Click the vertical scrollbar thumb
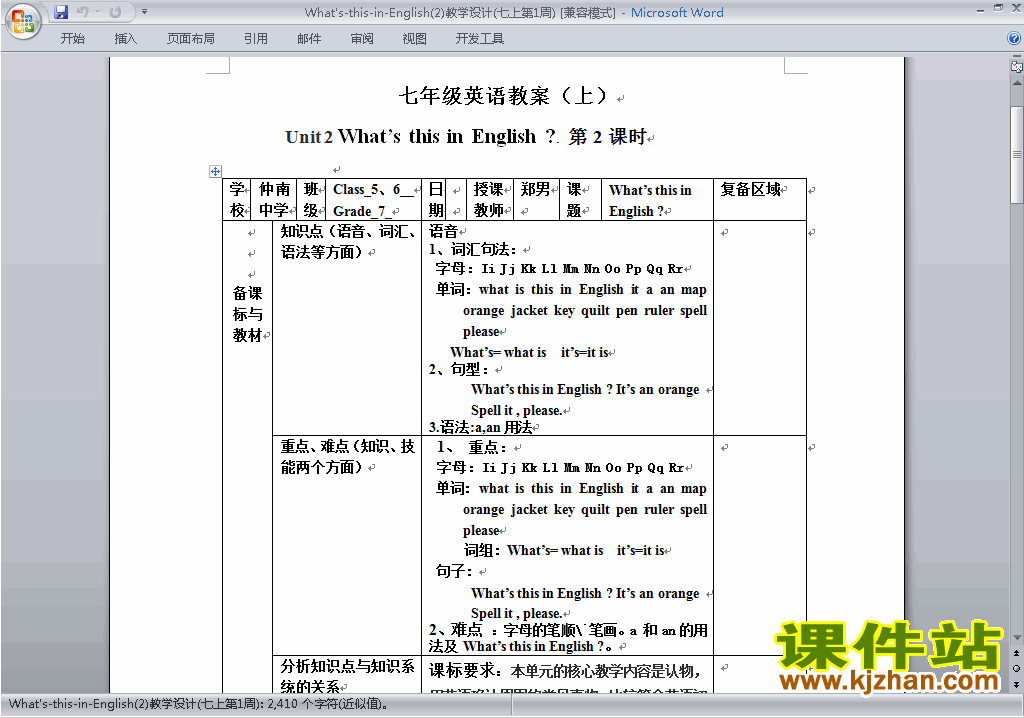 pyautogui.click(x=1017, y=155)
